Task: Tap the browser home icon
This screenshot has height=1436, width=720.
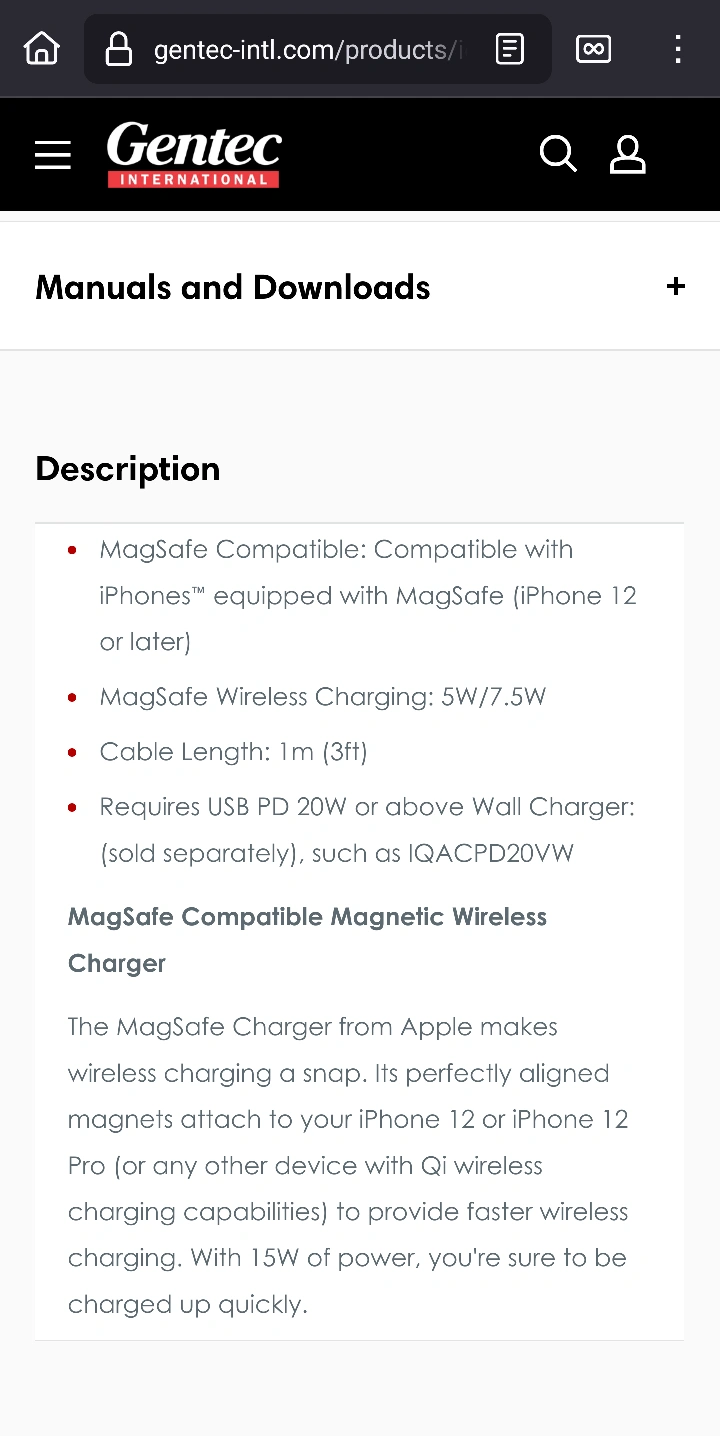Action: click(42, 48)
